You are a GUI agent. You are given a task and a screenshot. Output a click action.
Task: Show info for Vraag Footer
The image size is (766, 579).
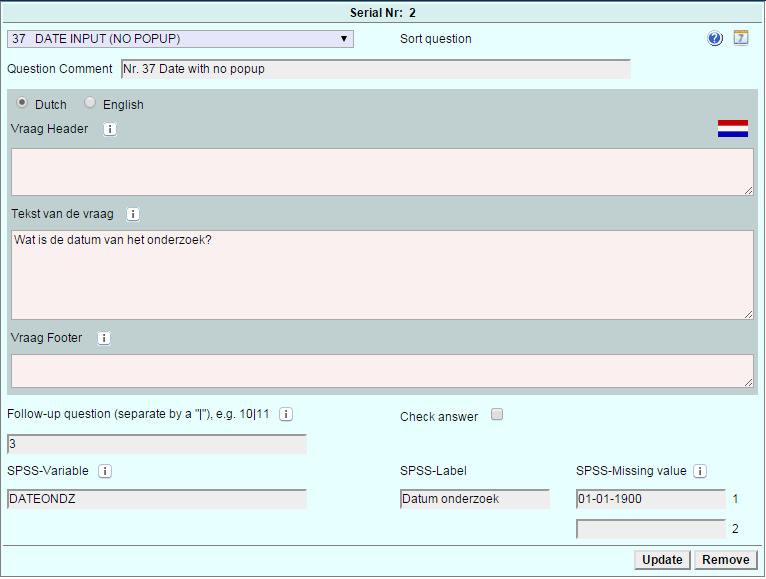click(x=104, y=338)
